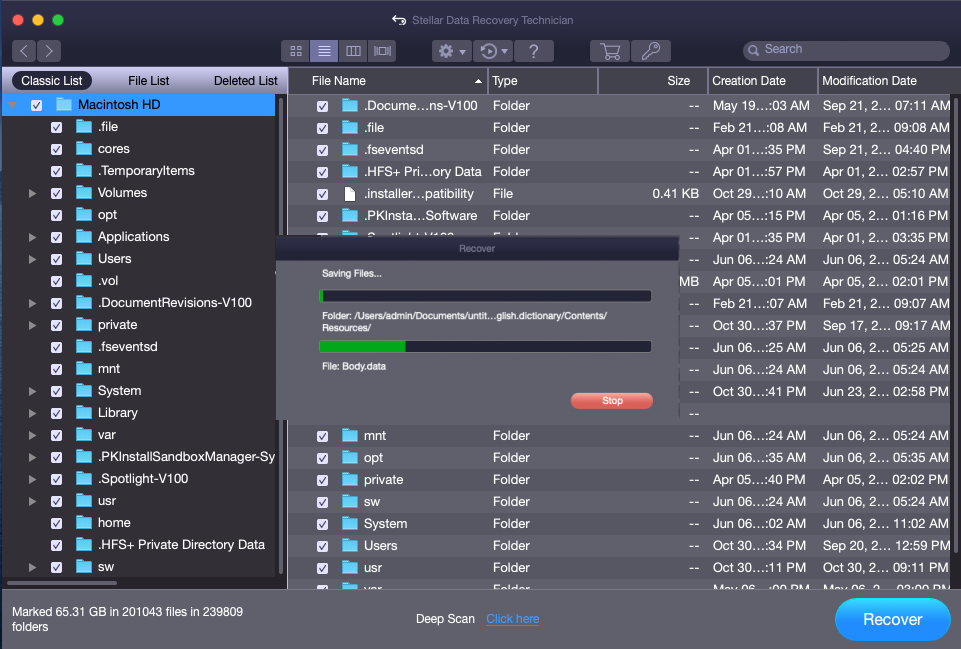961x649 pixels.
Task: Click the Macintosh HD folder icon in the tree
Action: [x=64, y=104]
